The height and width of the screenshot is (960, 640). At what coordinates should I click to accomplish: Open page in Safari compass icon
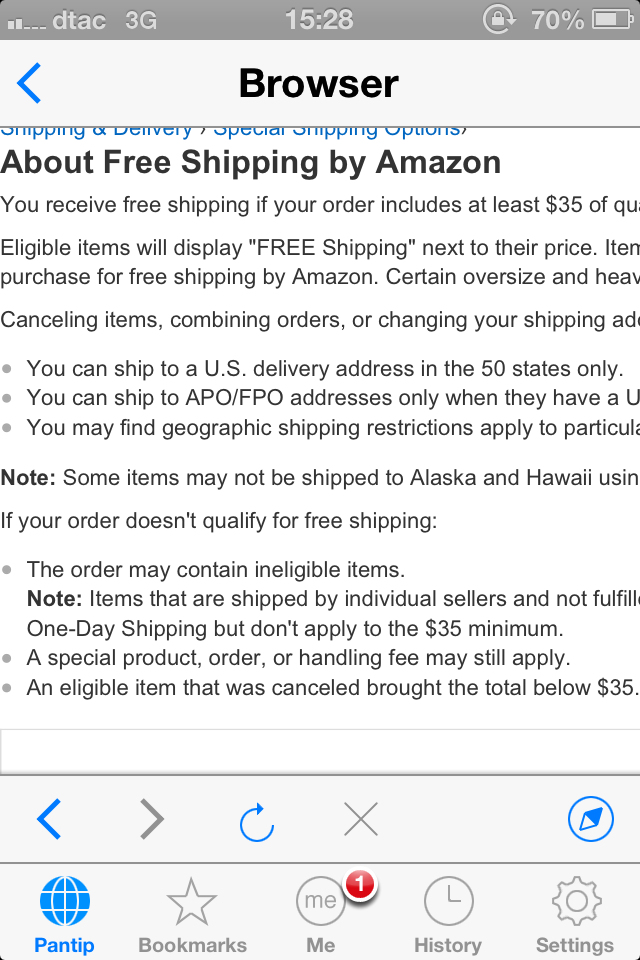point(590,819)
